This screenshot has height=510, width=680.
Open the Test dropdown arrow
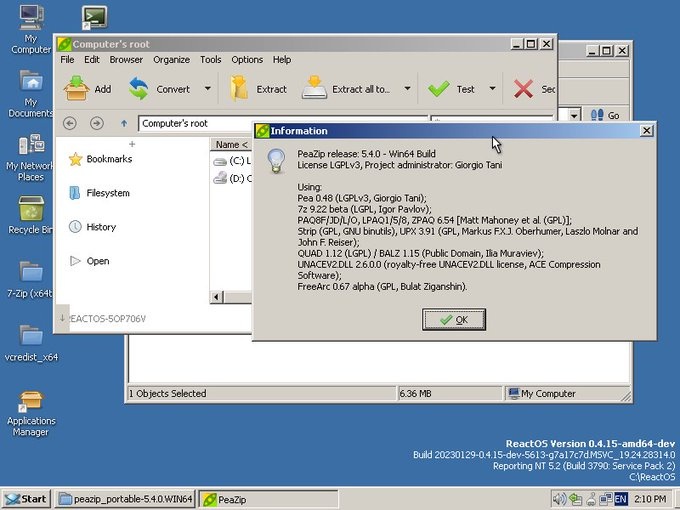click(x=492, y=88)
